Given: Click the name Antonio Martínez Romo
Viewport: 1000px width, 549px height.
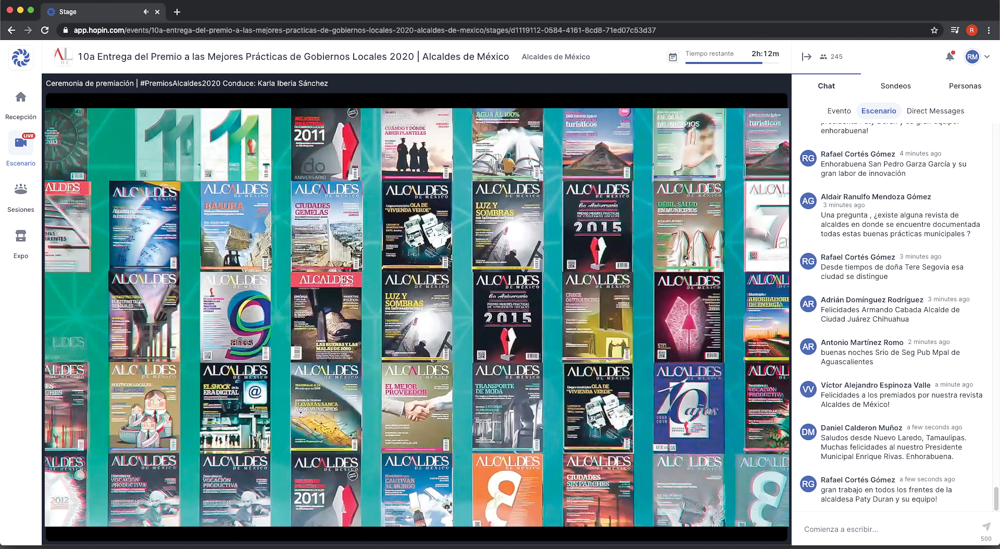Looking at the screenshot, I should (x=862, y=342).
